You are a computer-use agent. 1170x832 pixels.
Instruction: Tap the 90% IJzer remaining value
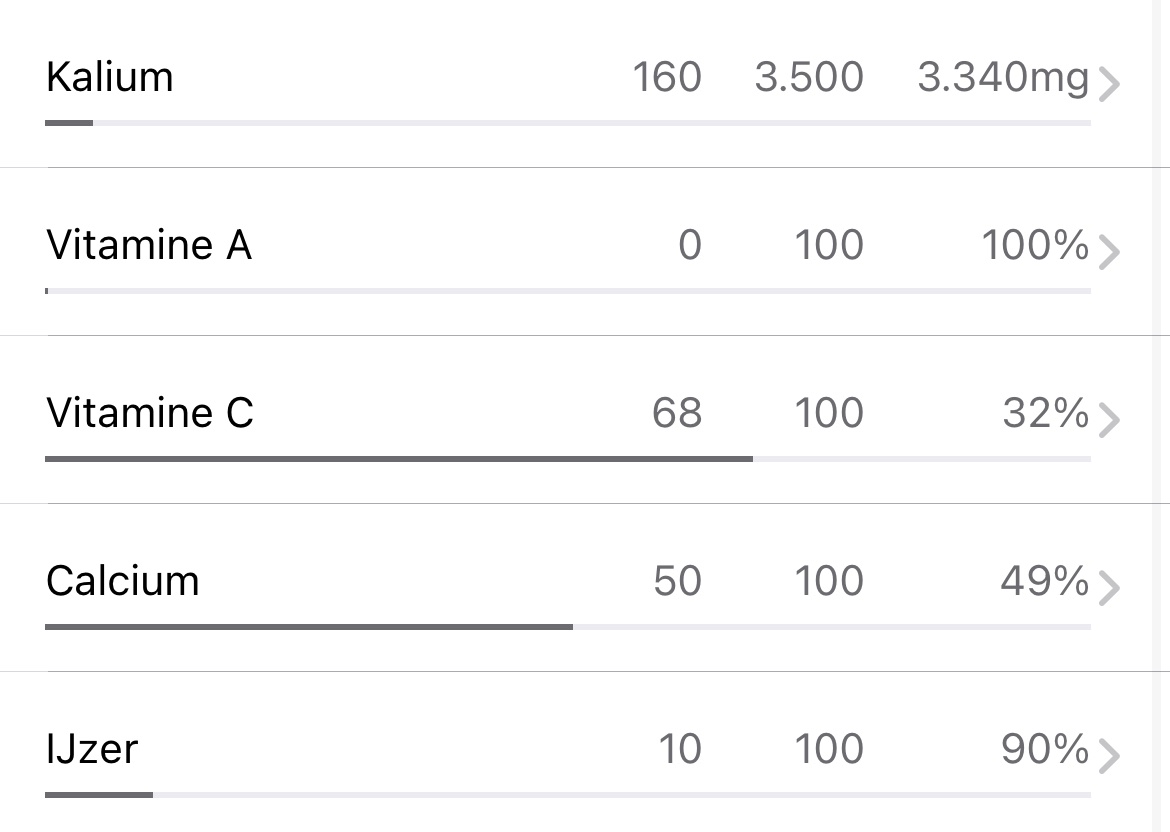coord(1044,749)
